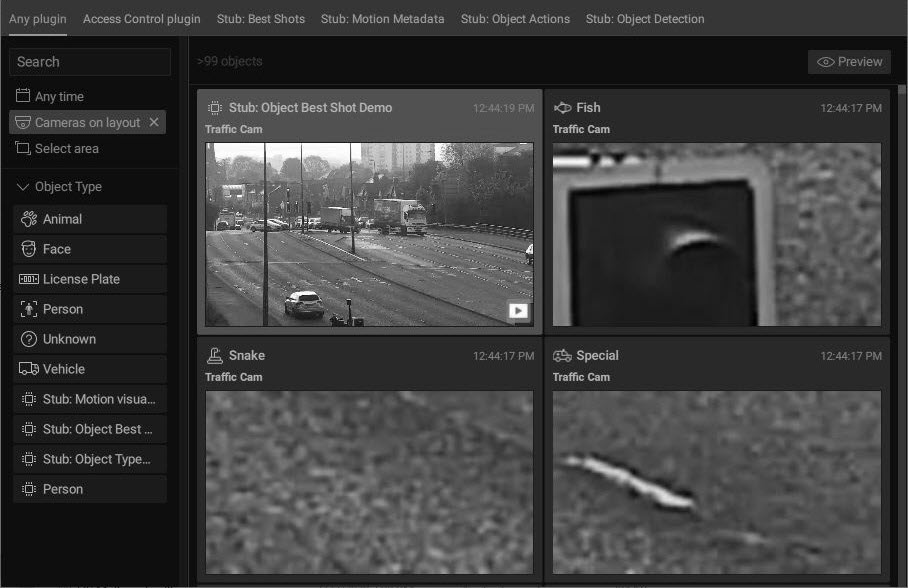Play the Stub: Object Best Shot Demo video

click(x=517, y=310)
